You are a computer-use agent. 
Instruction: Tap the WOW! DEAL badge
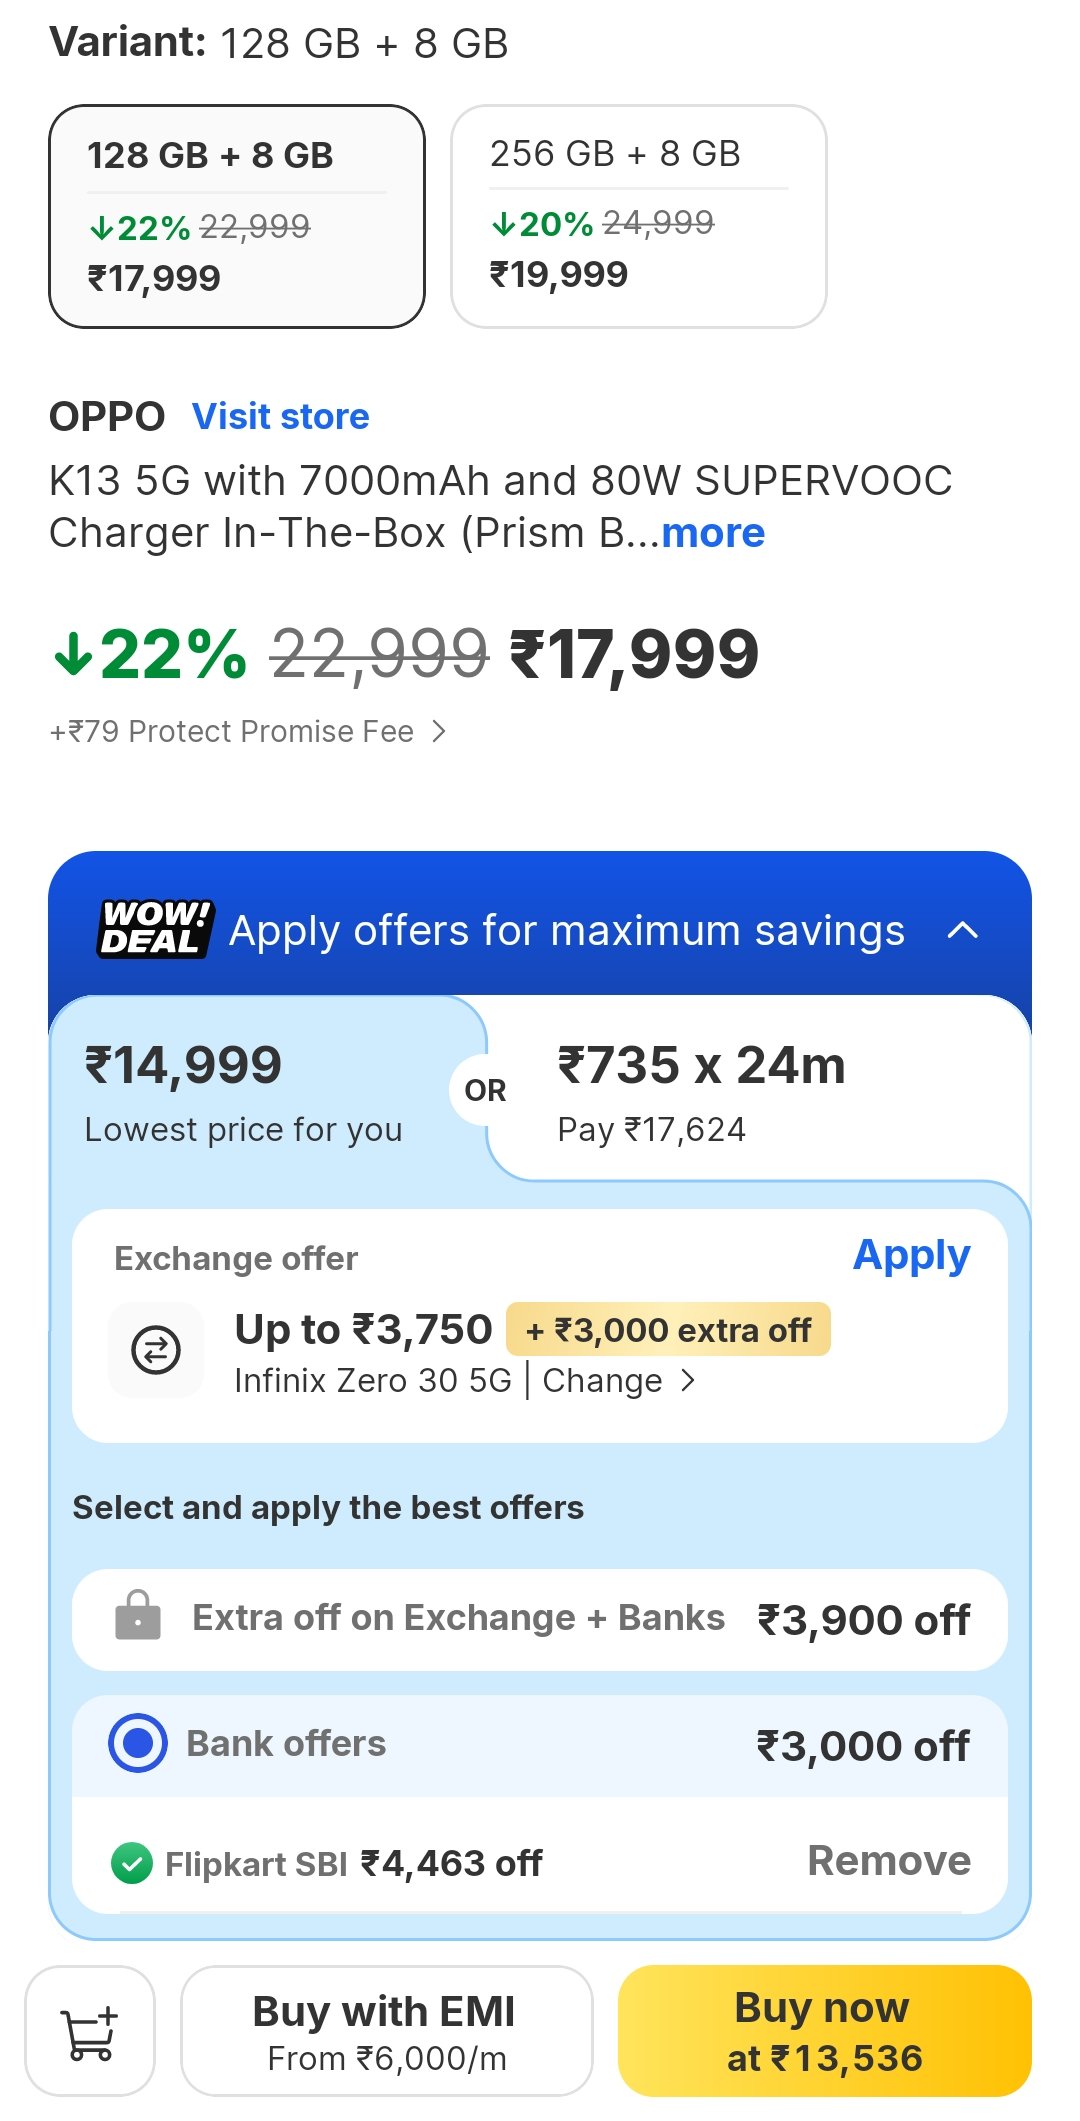pos(155,929)
